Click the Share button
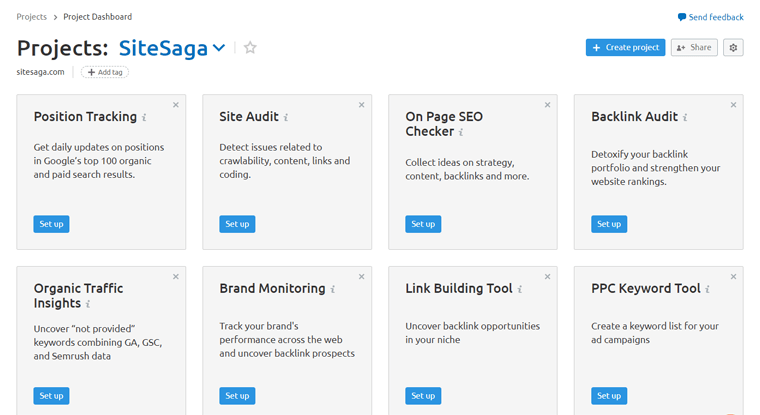Viewport: 760px width, 415px height. (x=694, y=48)
